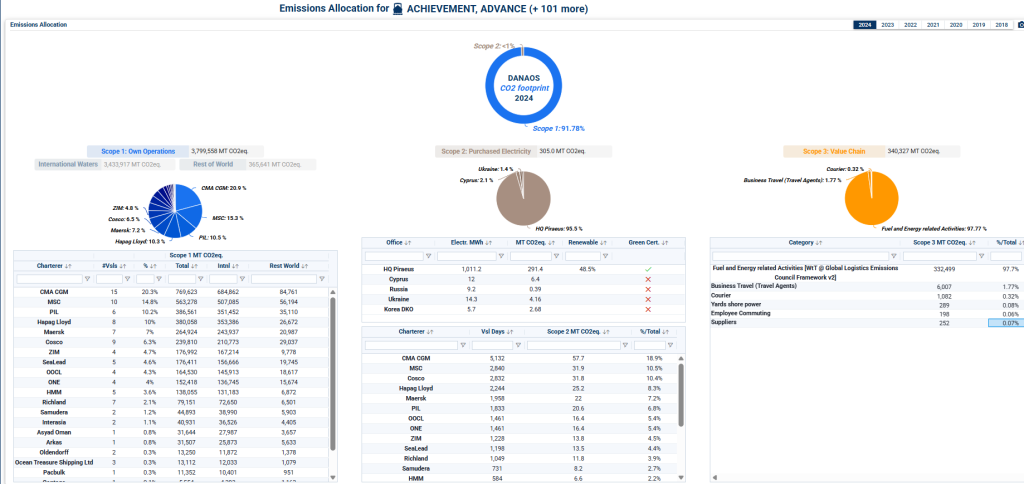Open the Vsl Days column filter funnel
The image size is (1024, 484).
(x=518, y=345)
